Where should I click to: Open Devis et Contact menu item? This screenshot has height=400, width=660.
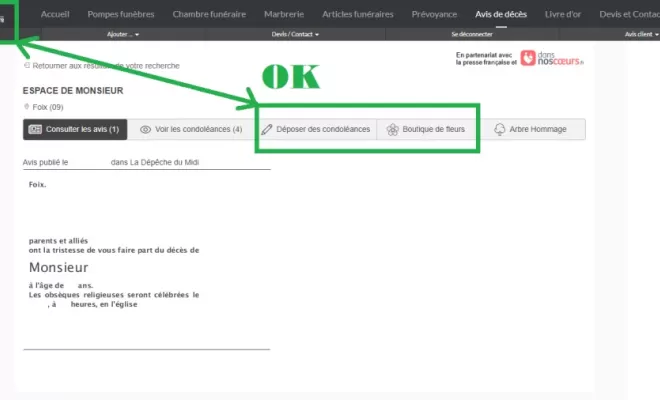tap(629, 14)
